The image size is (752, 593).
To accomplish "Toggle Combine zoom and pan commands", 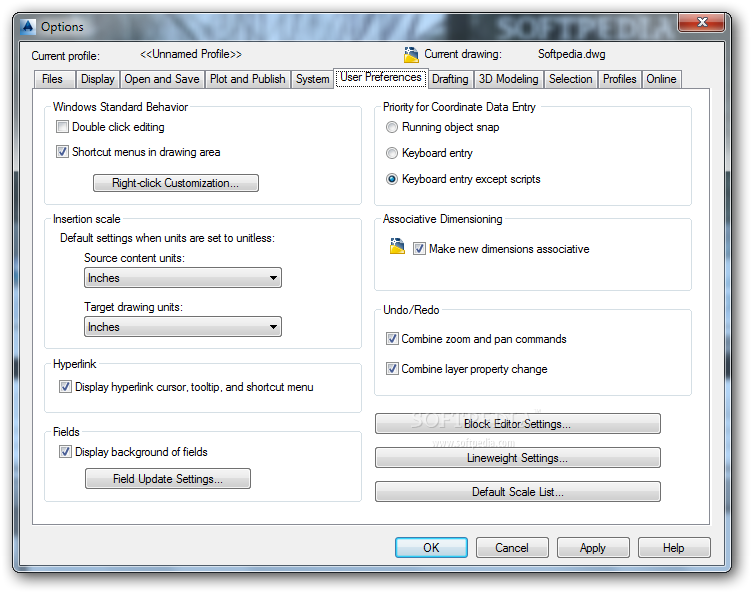I will coord(392,339).
